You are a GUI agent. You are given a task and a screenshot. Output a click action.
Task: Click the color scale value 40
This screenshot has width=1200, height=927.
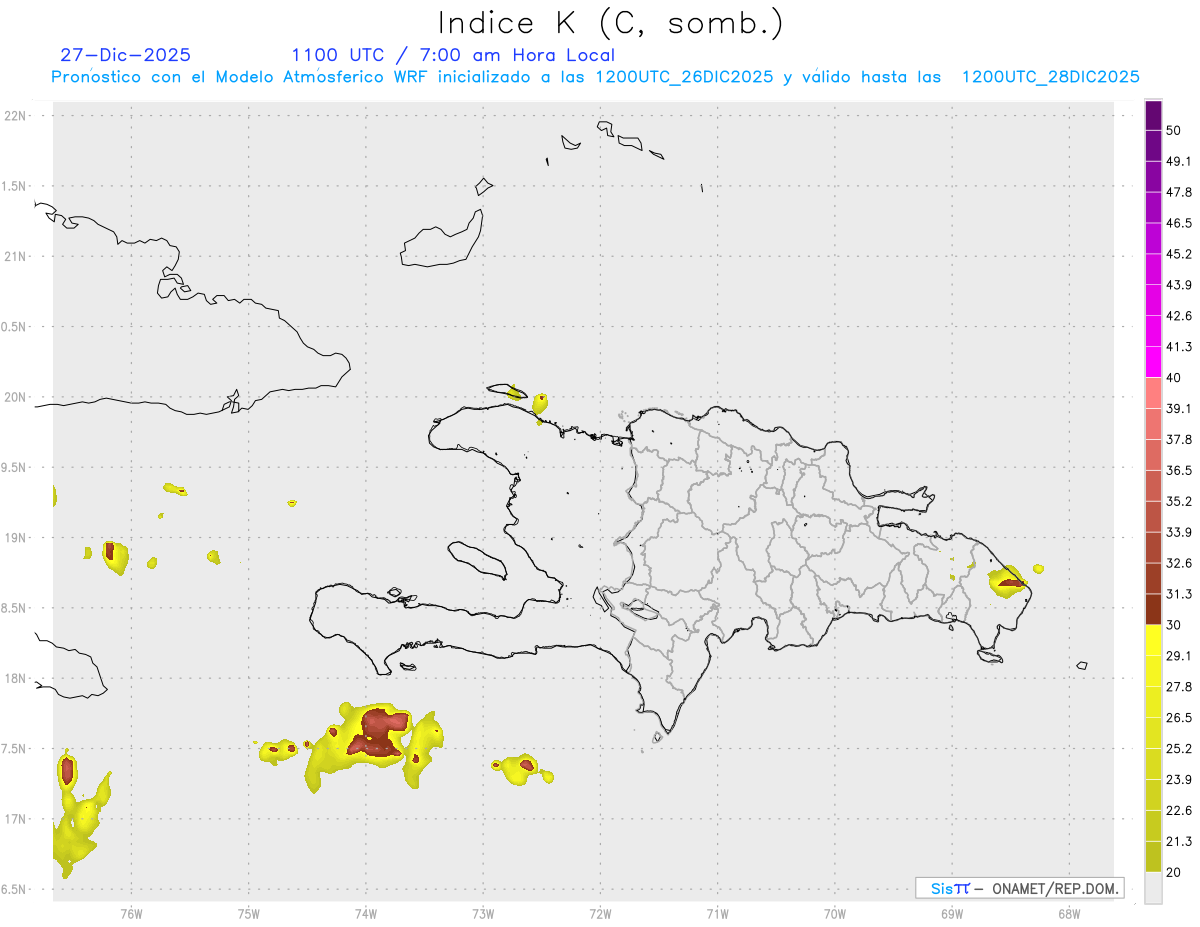pos(1174,378)
